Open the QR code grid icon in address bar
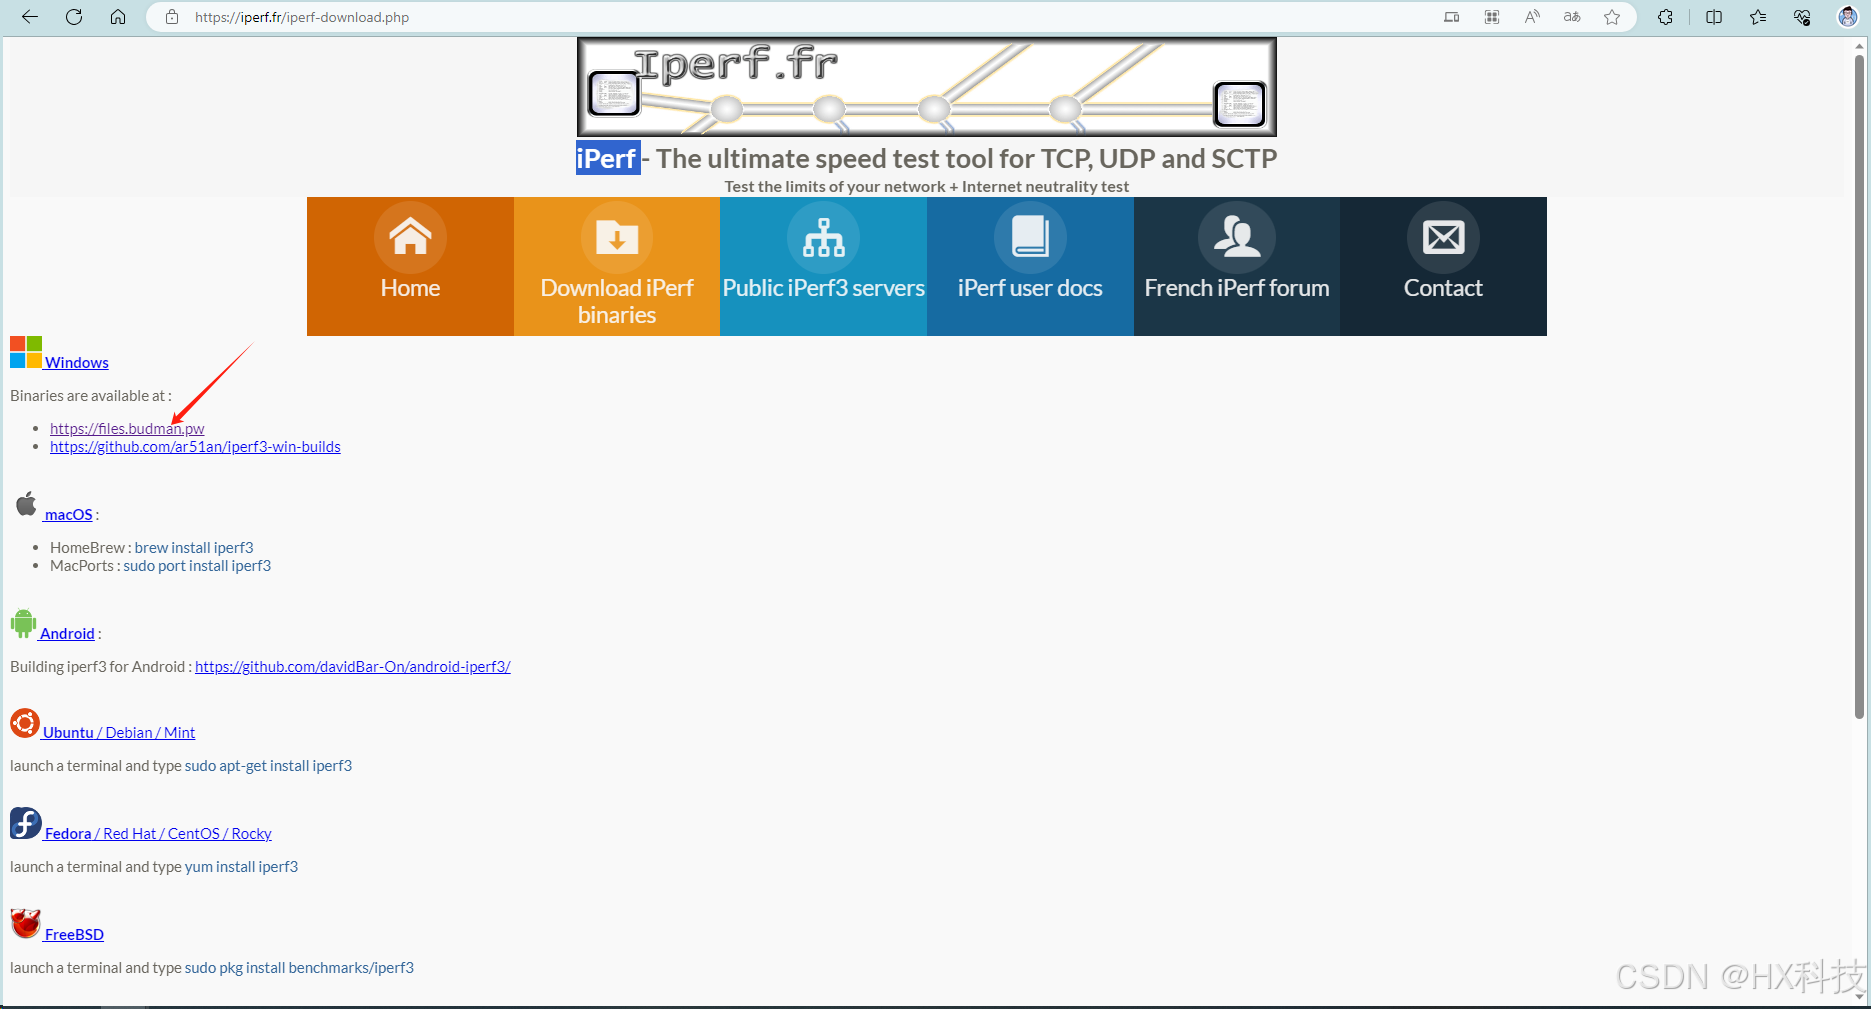Viewport: 1871px width, 1009px height. click(1492, 17)
